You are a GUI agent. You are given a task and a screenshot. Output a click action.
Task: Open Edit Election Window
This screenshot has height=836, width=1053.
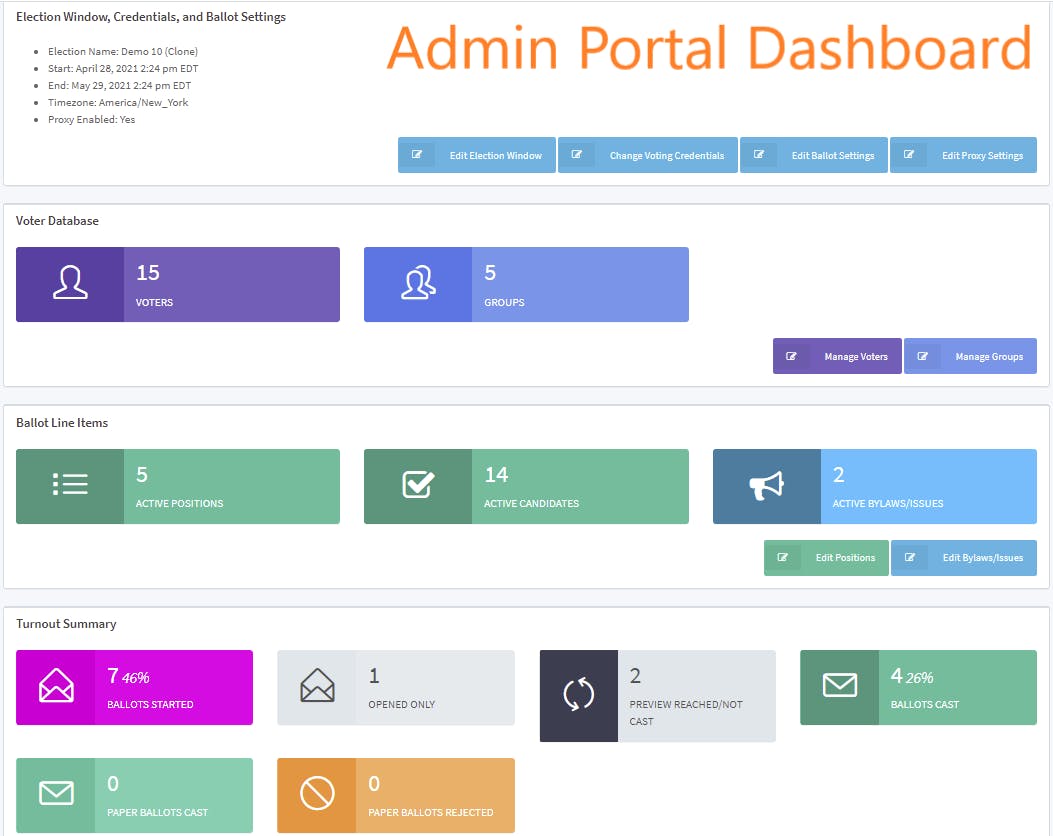click(x=477, y=155)
